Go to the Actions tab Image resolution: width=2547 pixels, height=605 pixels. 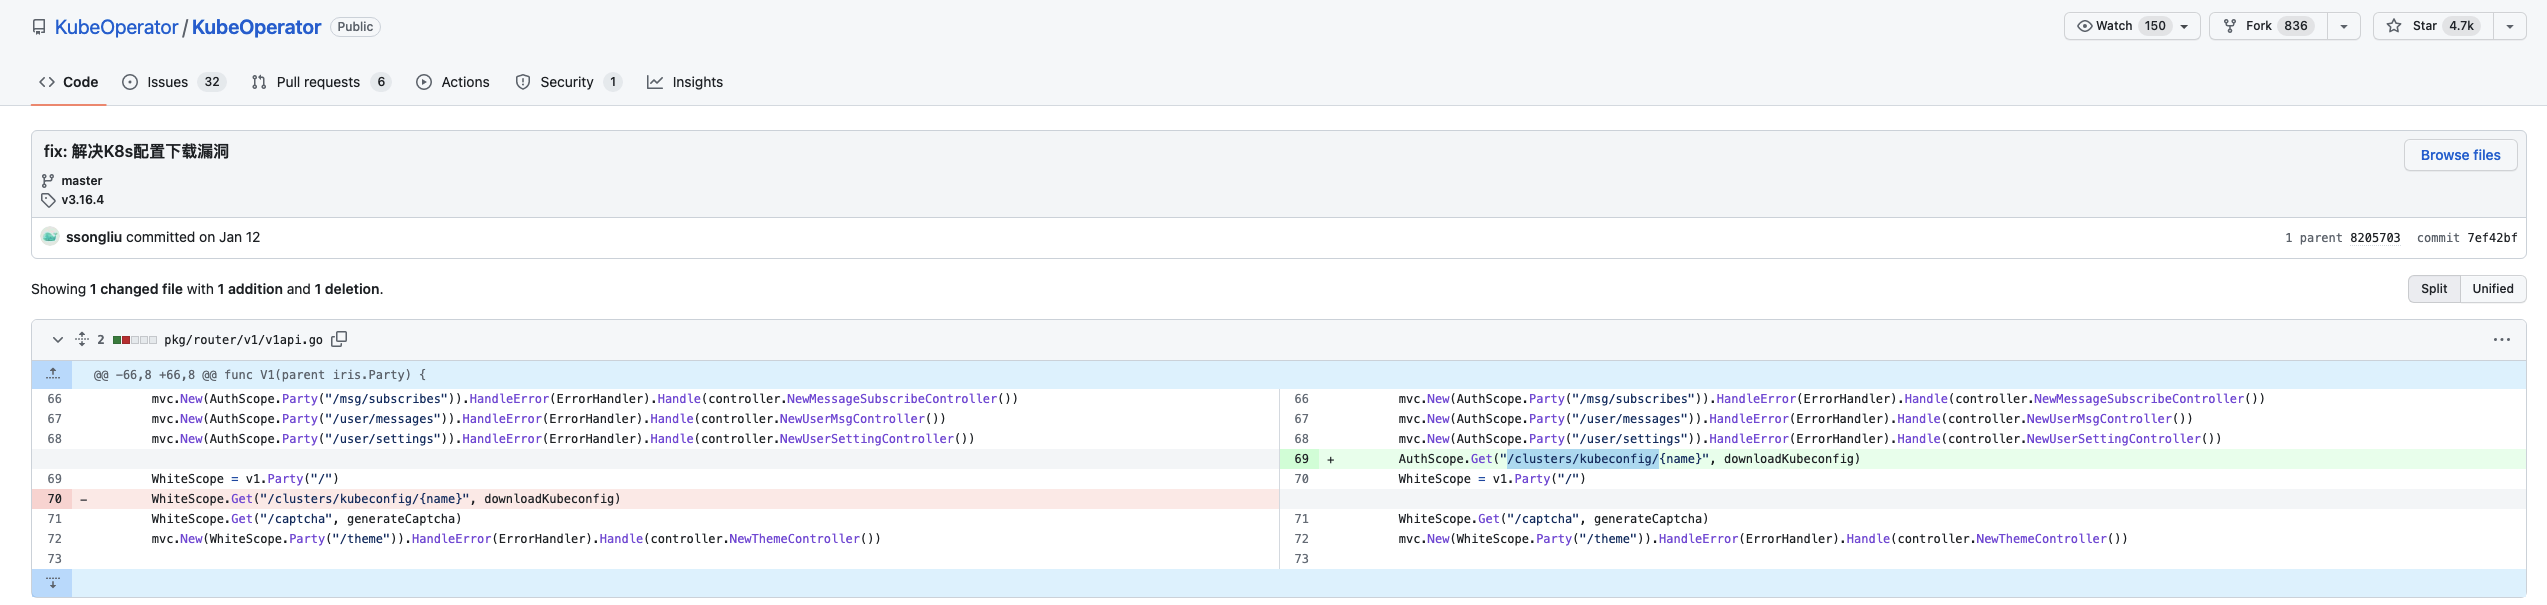point(453,82)
